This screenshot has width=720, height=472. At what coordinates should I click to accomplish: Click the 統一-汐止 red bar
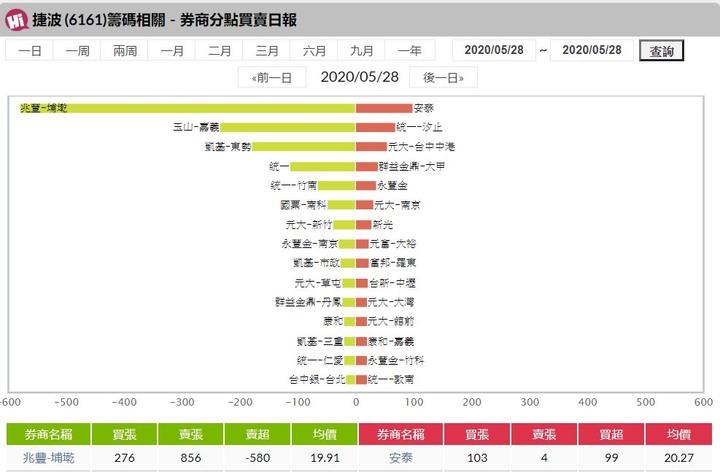(x=375, y=127)
